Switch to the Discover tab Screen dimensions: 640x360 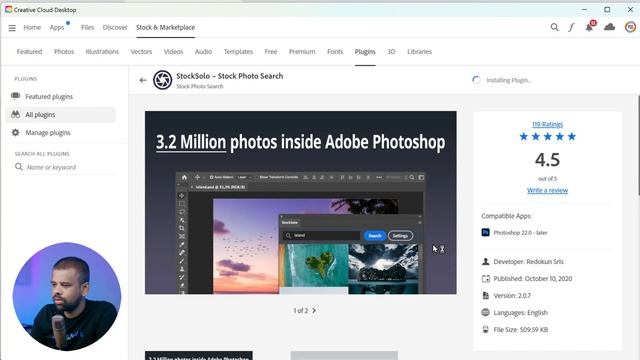[115, 27]
